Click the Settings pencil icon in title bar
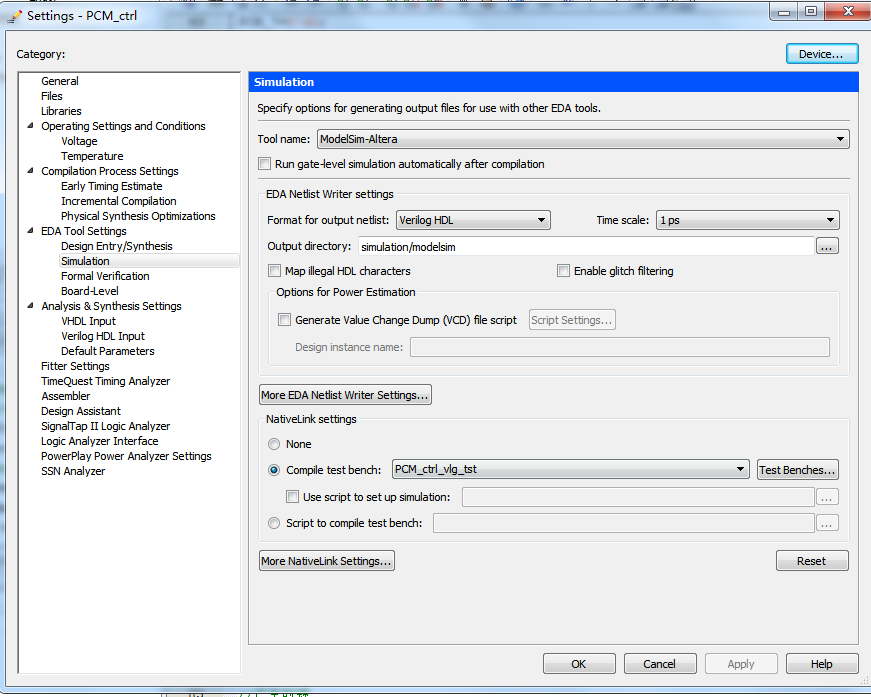This screenshot has height=697, width=871. point(14,17)
